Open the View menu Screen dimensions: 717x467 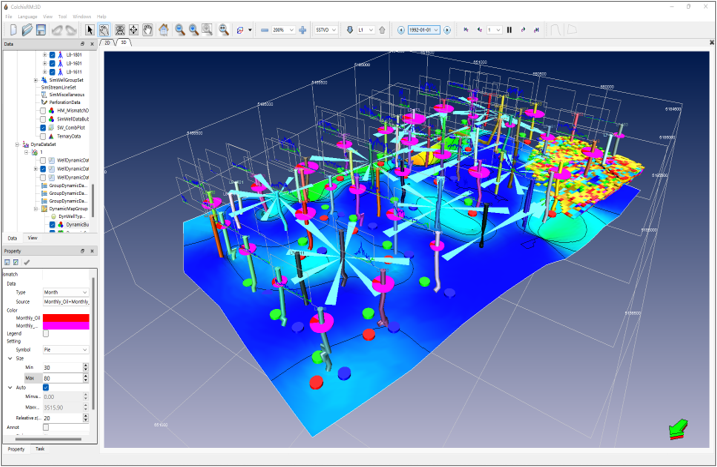tap(48, 16)
